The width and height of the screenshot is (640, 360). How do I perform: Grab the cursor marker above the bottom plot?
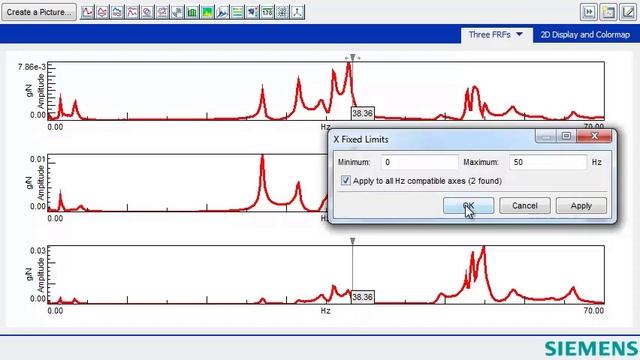point(352,241)
